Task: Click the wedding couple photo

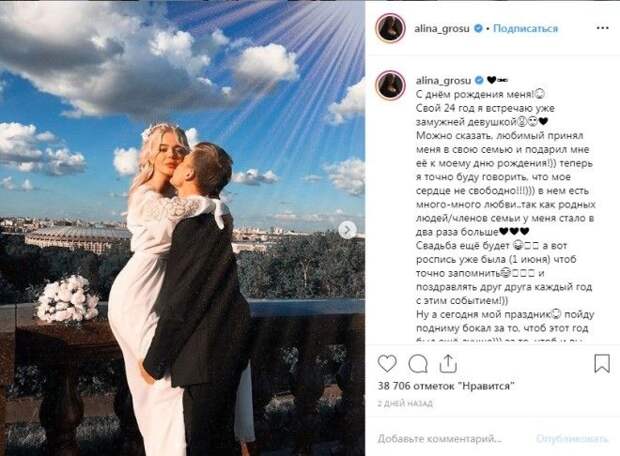Action: click(x=182, y=228)
